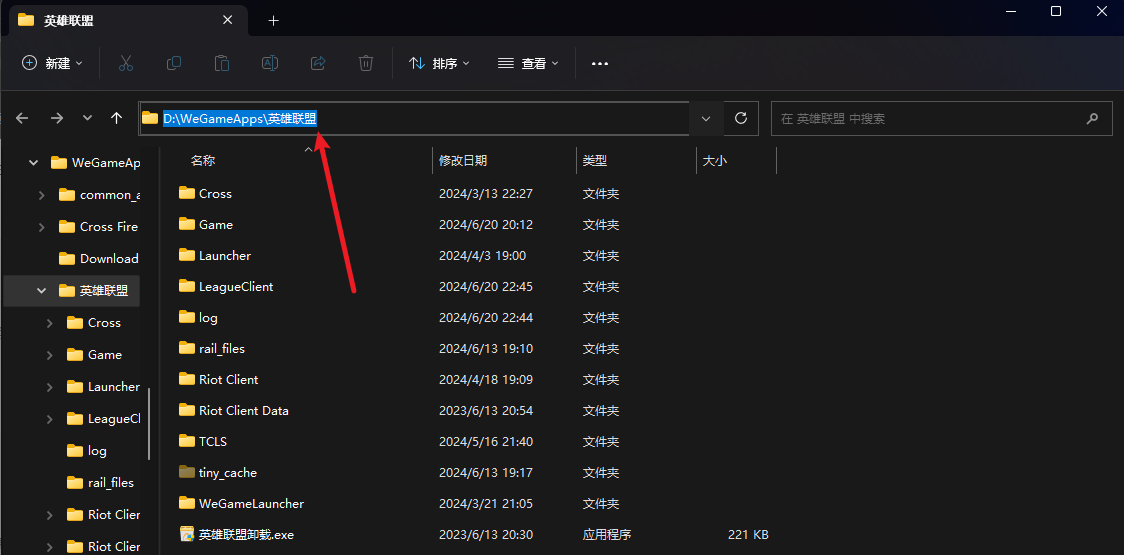Click the Copy icon in toolbar

(x=173, y=63)
